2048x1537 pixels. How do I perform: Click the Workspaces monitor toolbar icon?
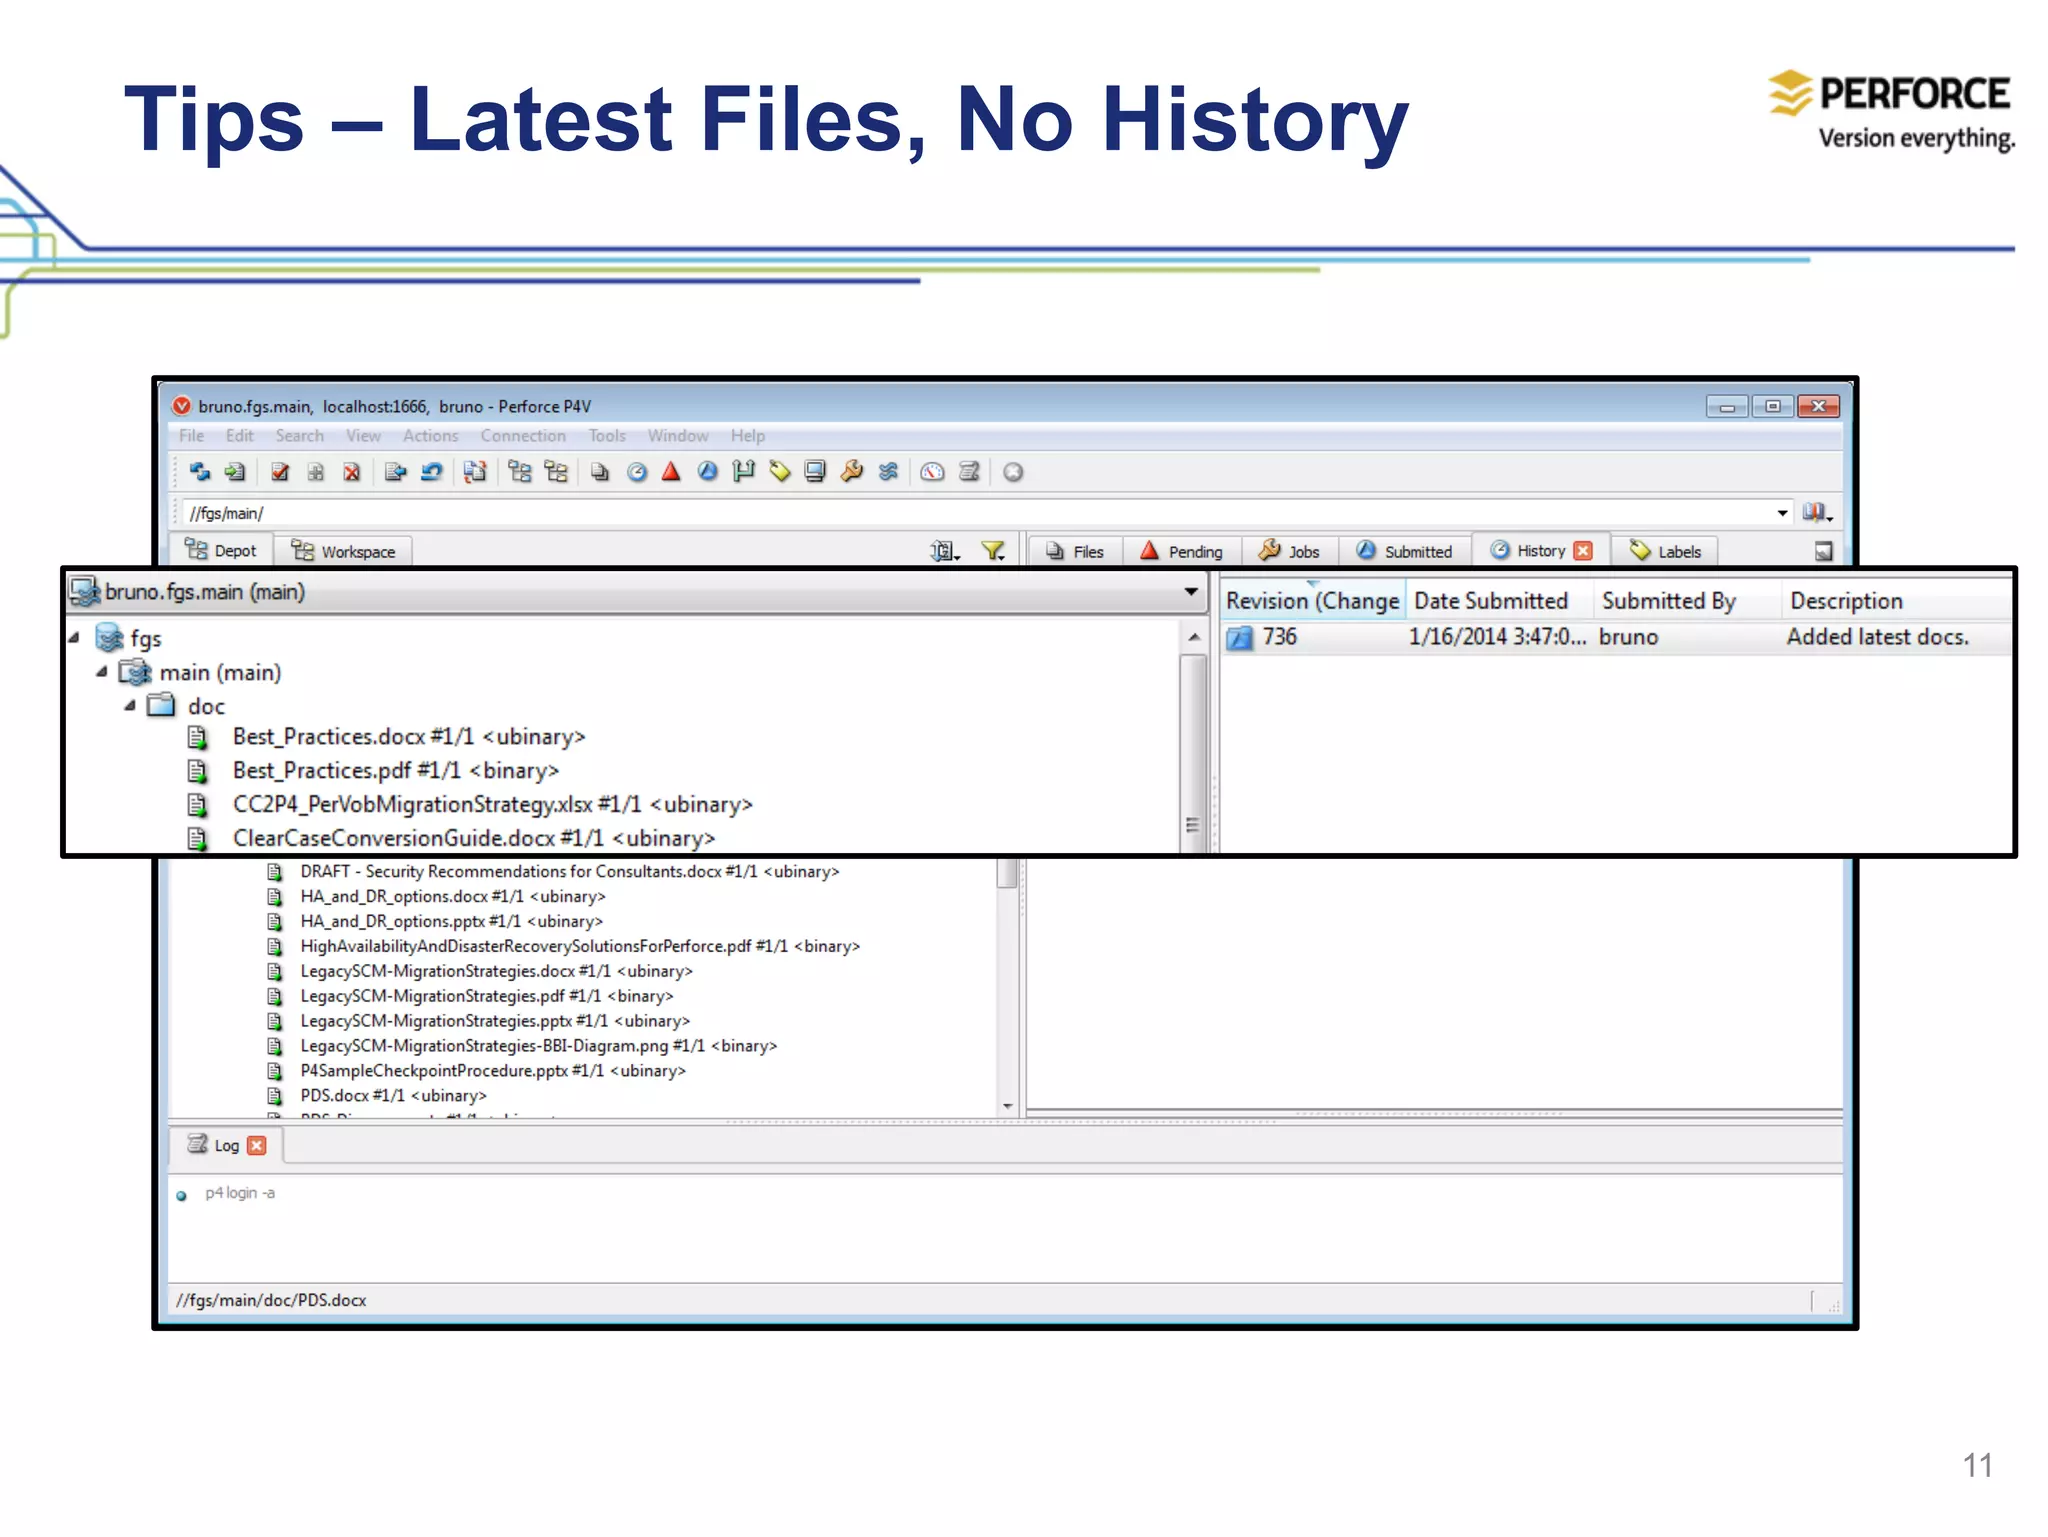point(816,472)
